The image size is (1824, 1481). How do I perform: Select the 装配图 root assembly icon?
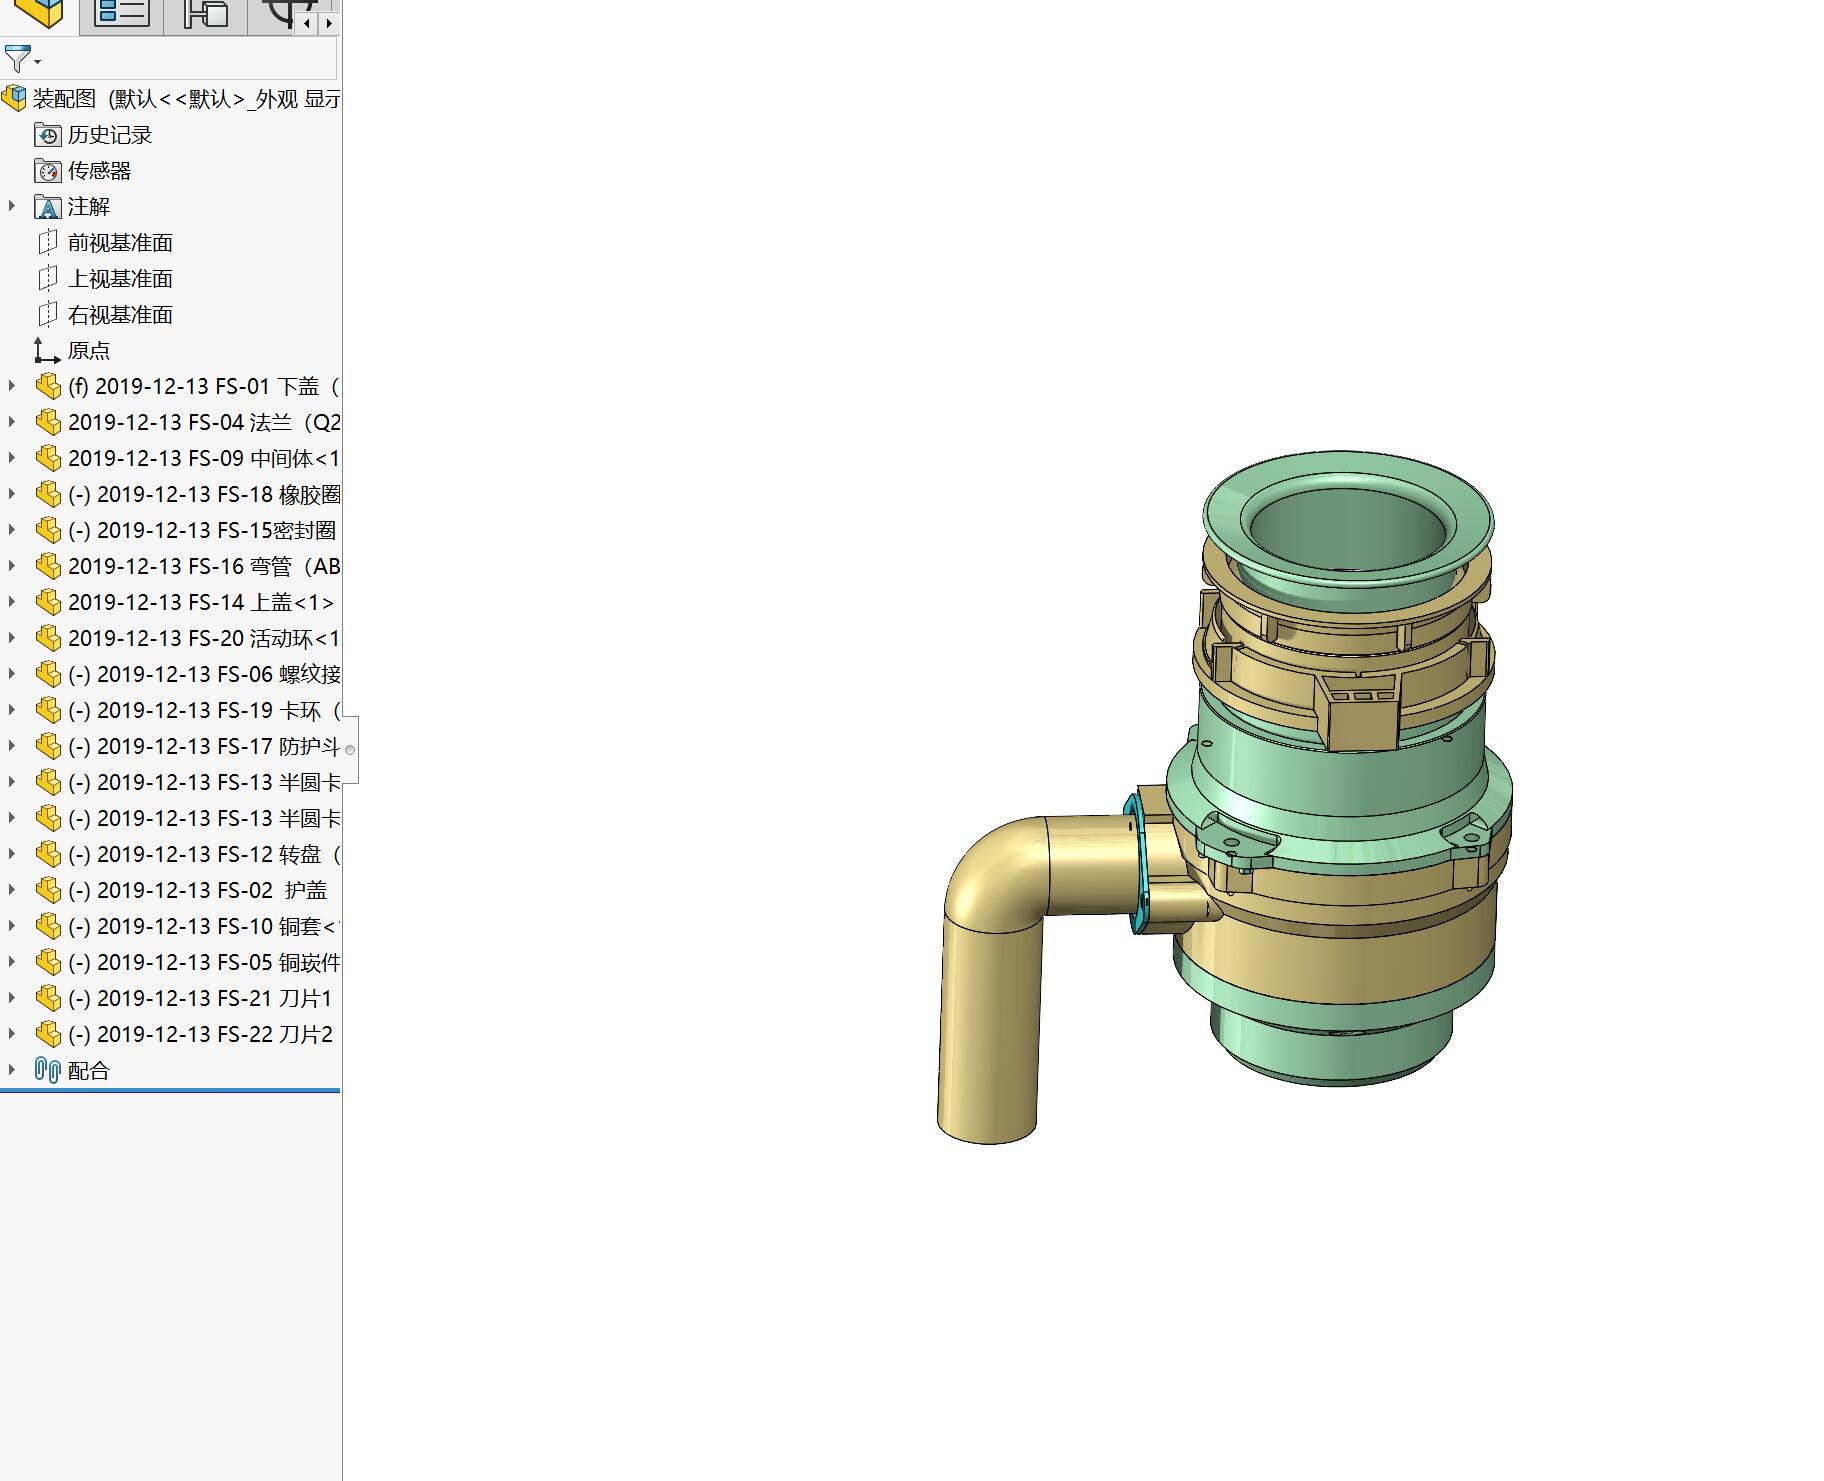pos(14,98)
